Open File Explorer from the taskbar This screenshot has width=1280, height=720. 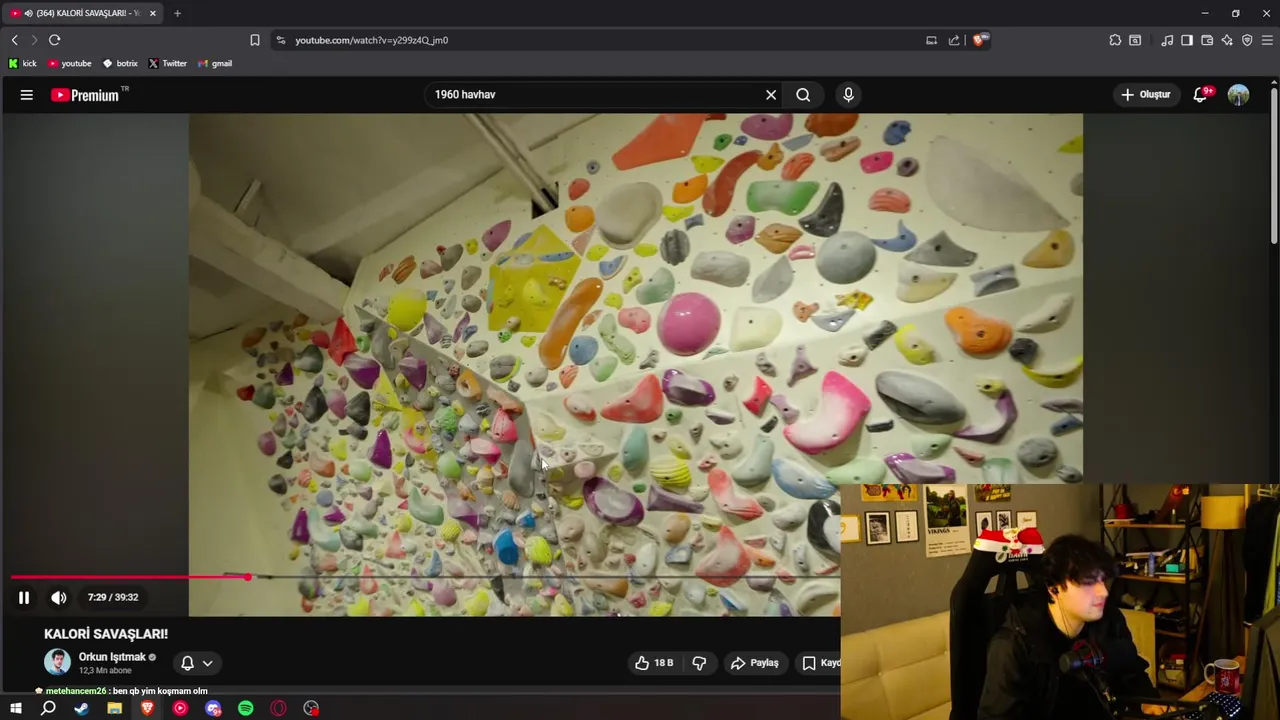pyautogui.click(x=114, y=708)
